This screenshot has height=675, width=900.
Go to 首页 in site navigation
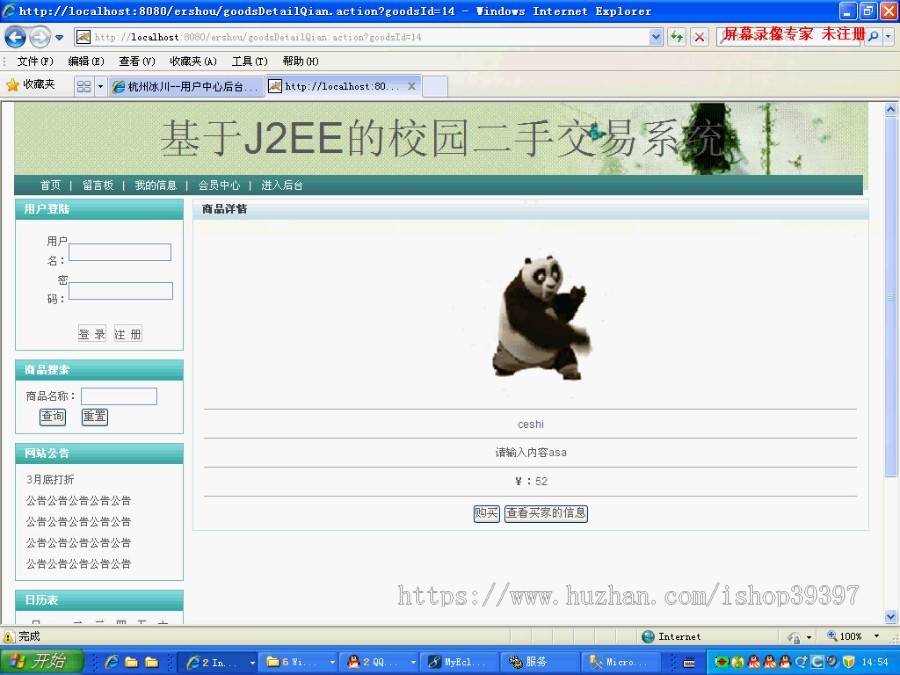[x=50, y=185]
